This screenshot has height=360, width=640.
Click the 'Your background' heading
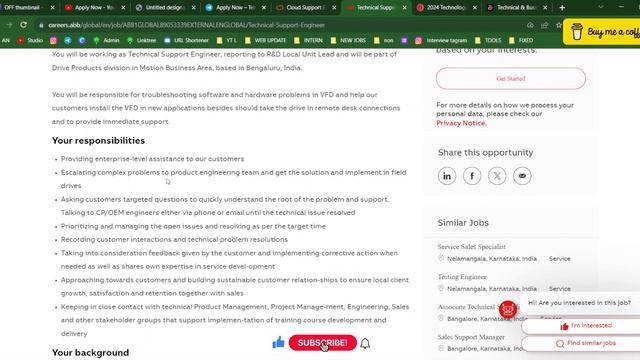point(90,352)
